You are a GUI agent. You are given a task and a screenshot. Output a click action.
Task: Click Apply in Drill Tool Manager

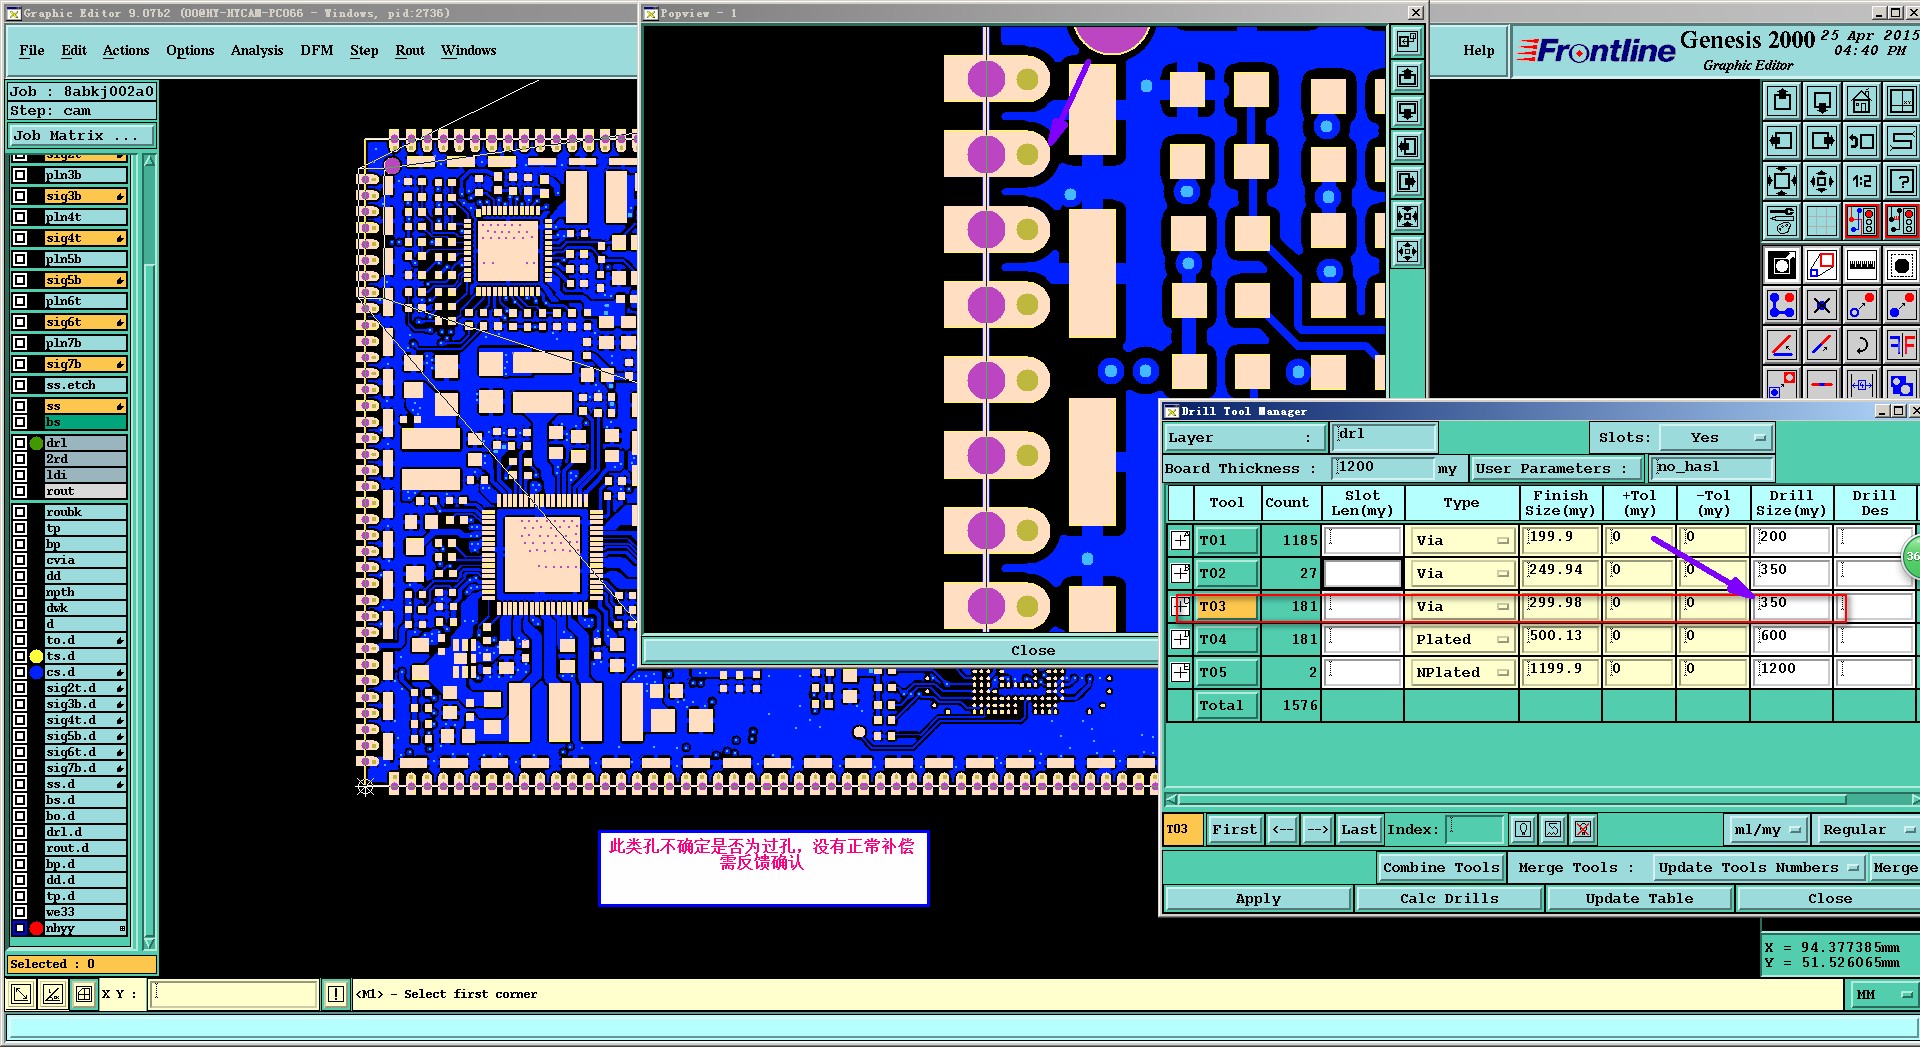[x=1258, y=898]
